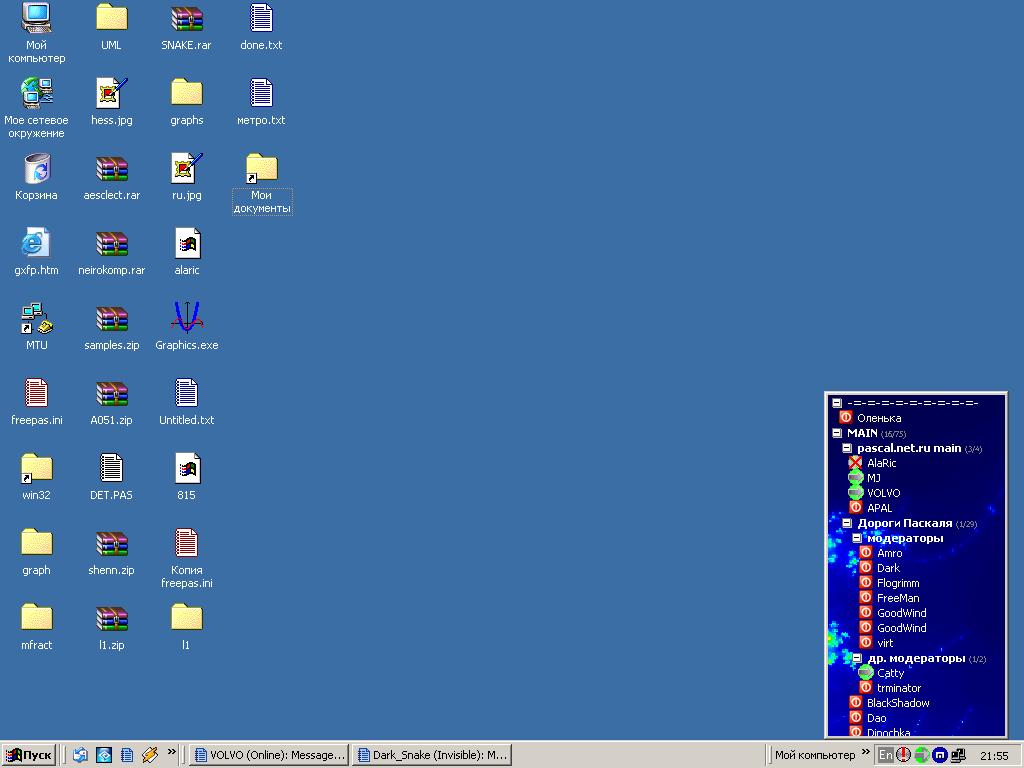The image size is (1024, 768).
Task: Expand hidden Quick Launch items chevron
Action: point(172,752)
